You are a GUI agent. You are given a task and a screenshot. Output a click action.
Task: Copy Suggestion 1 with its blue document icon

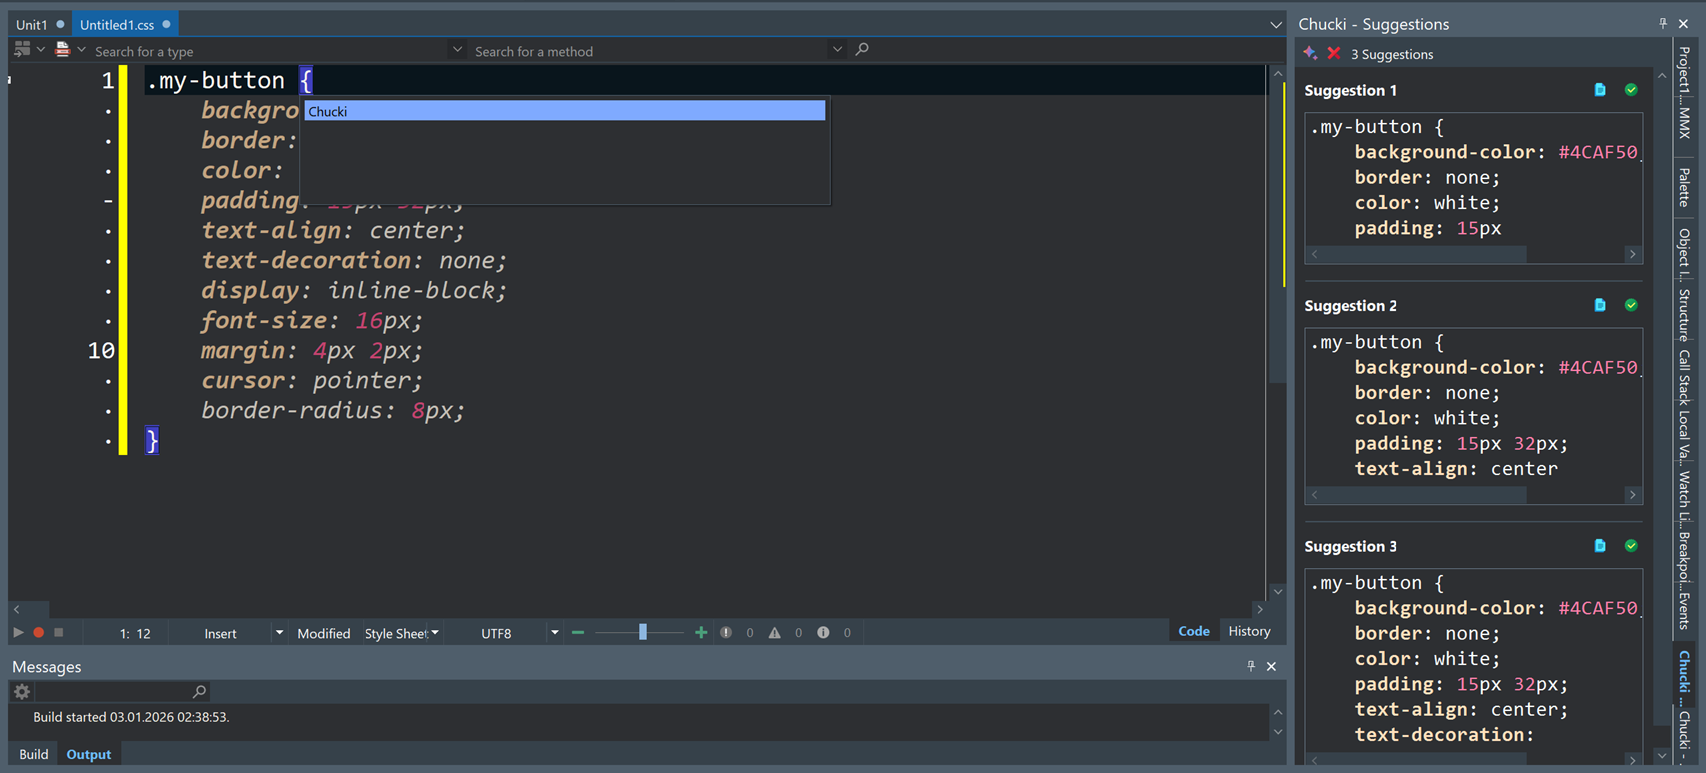[1600, 90]
